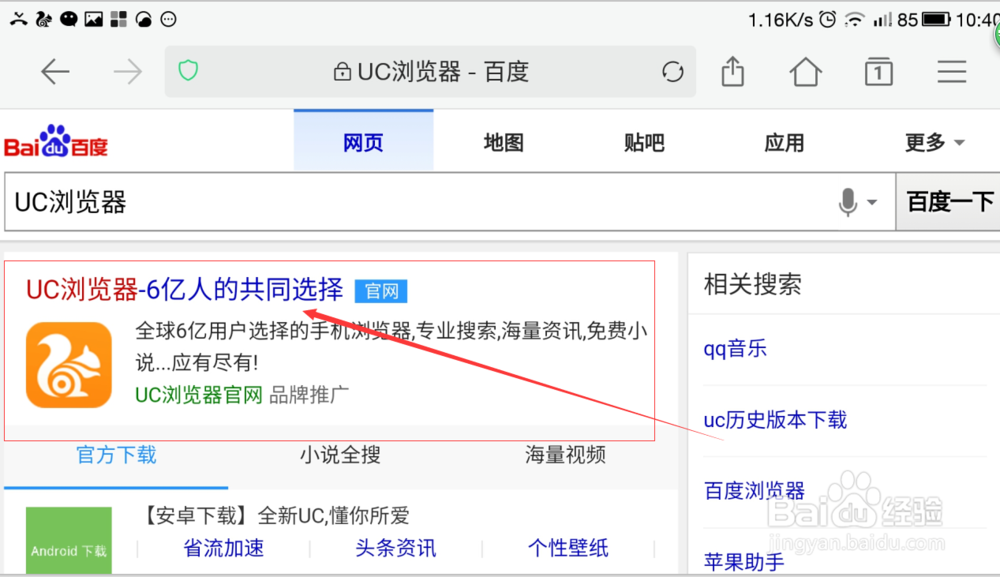Click the 官网 badge

381,291
